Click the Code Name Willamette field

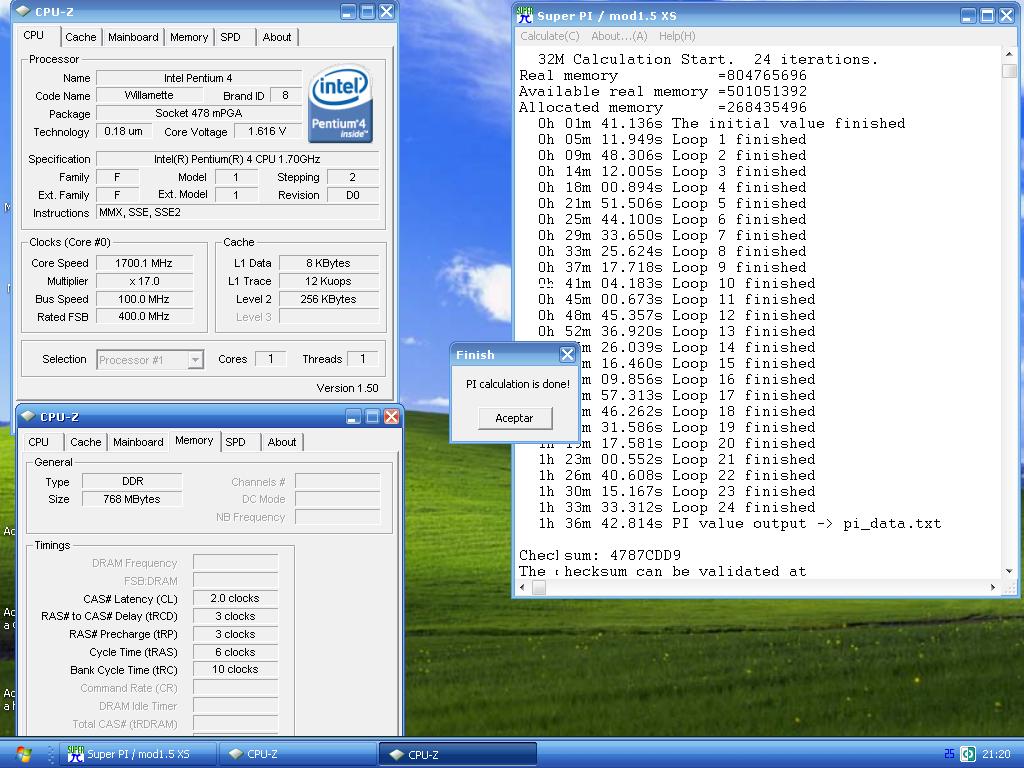pyautogui.click(x=149, y=95)
